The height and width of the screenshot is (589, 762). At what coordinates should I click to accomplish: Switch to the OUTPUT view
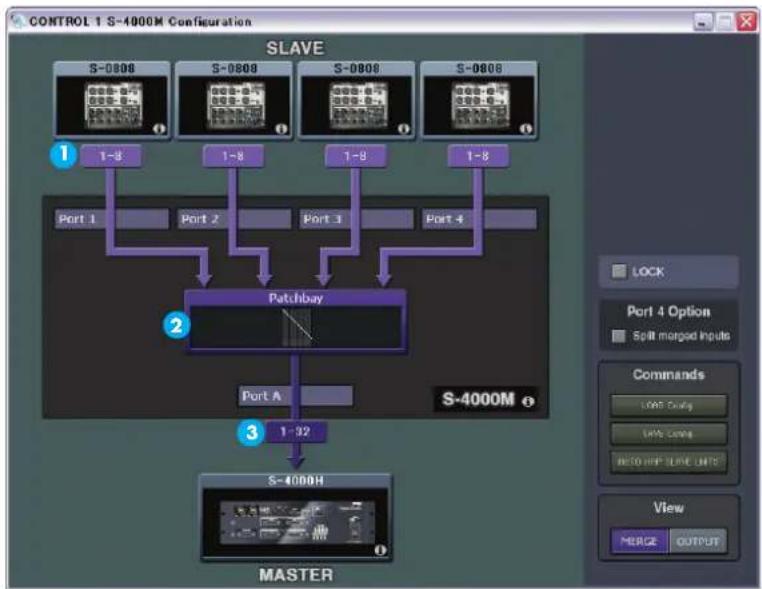pyautogui.click(x=698, y=541)
